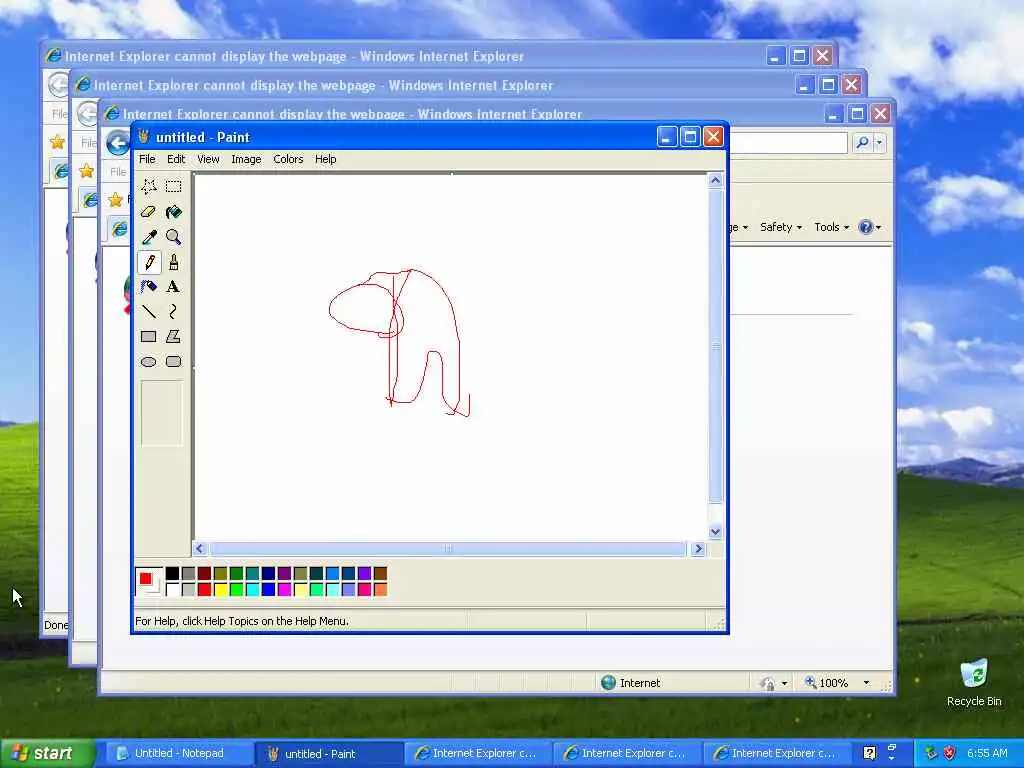Screen dimensions: 1024x768
Task: Select the Pick Color eyedropper tool
Action: coord(149,236)
